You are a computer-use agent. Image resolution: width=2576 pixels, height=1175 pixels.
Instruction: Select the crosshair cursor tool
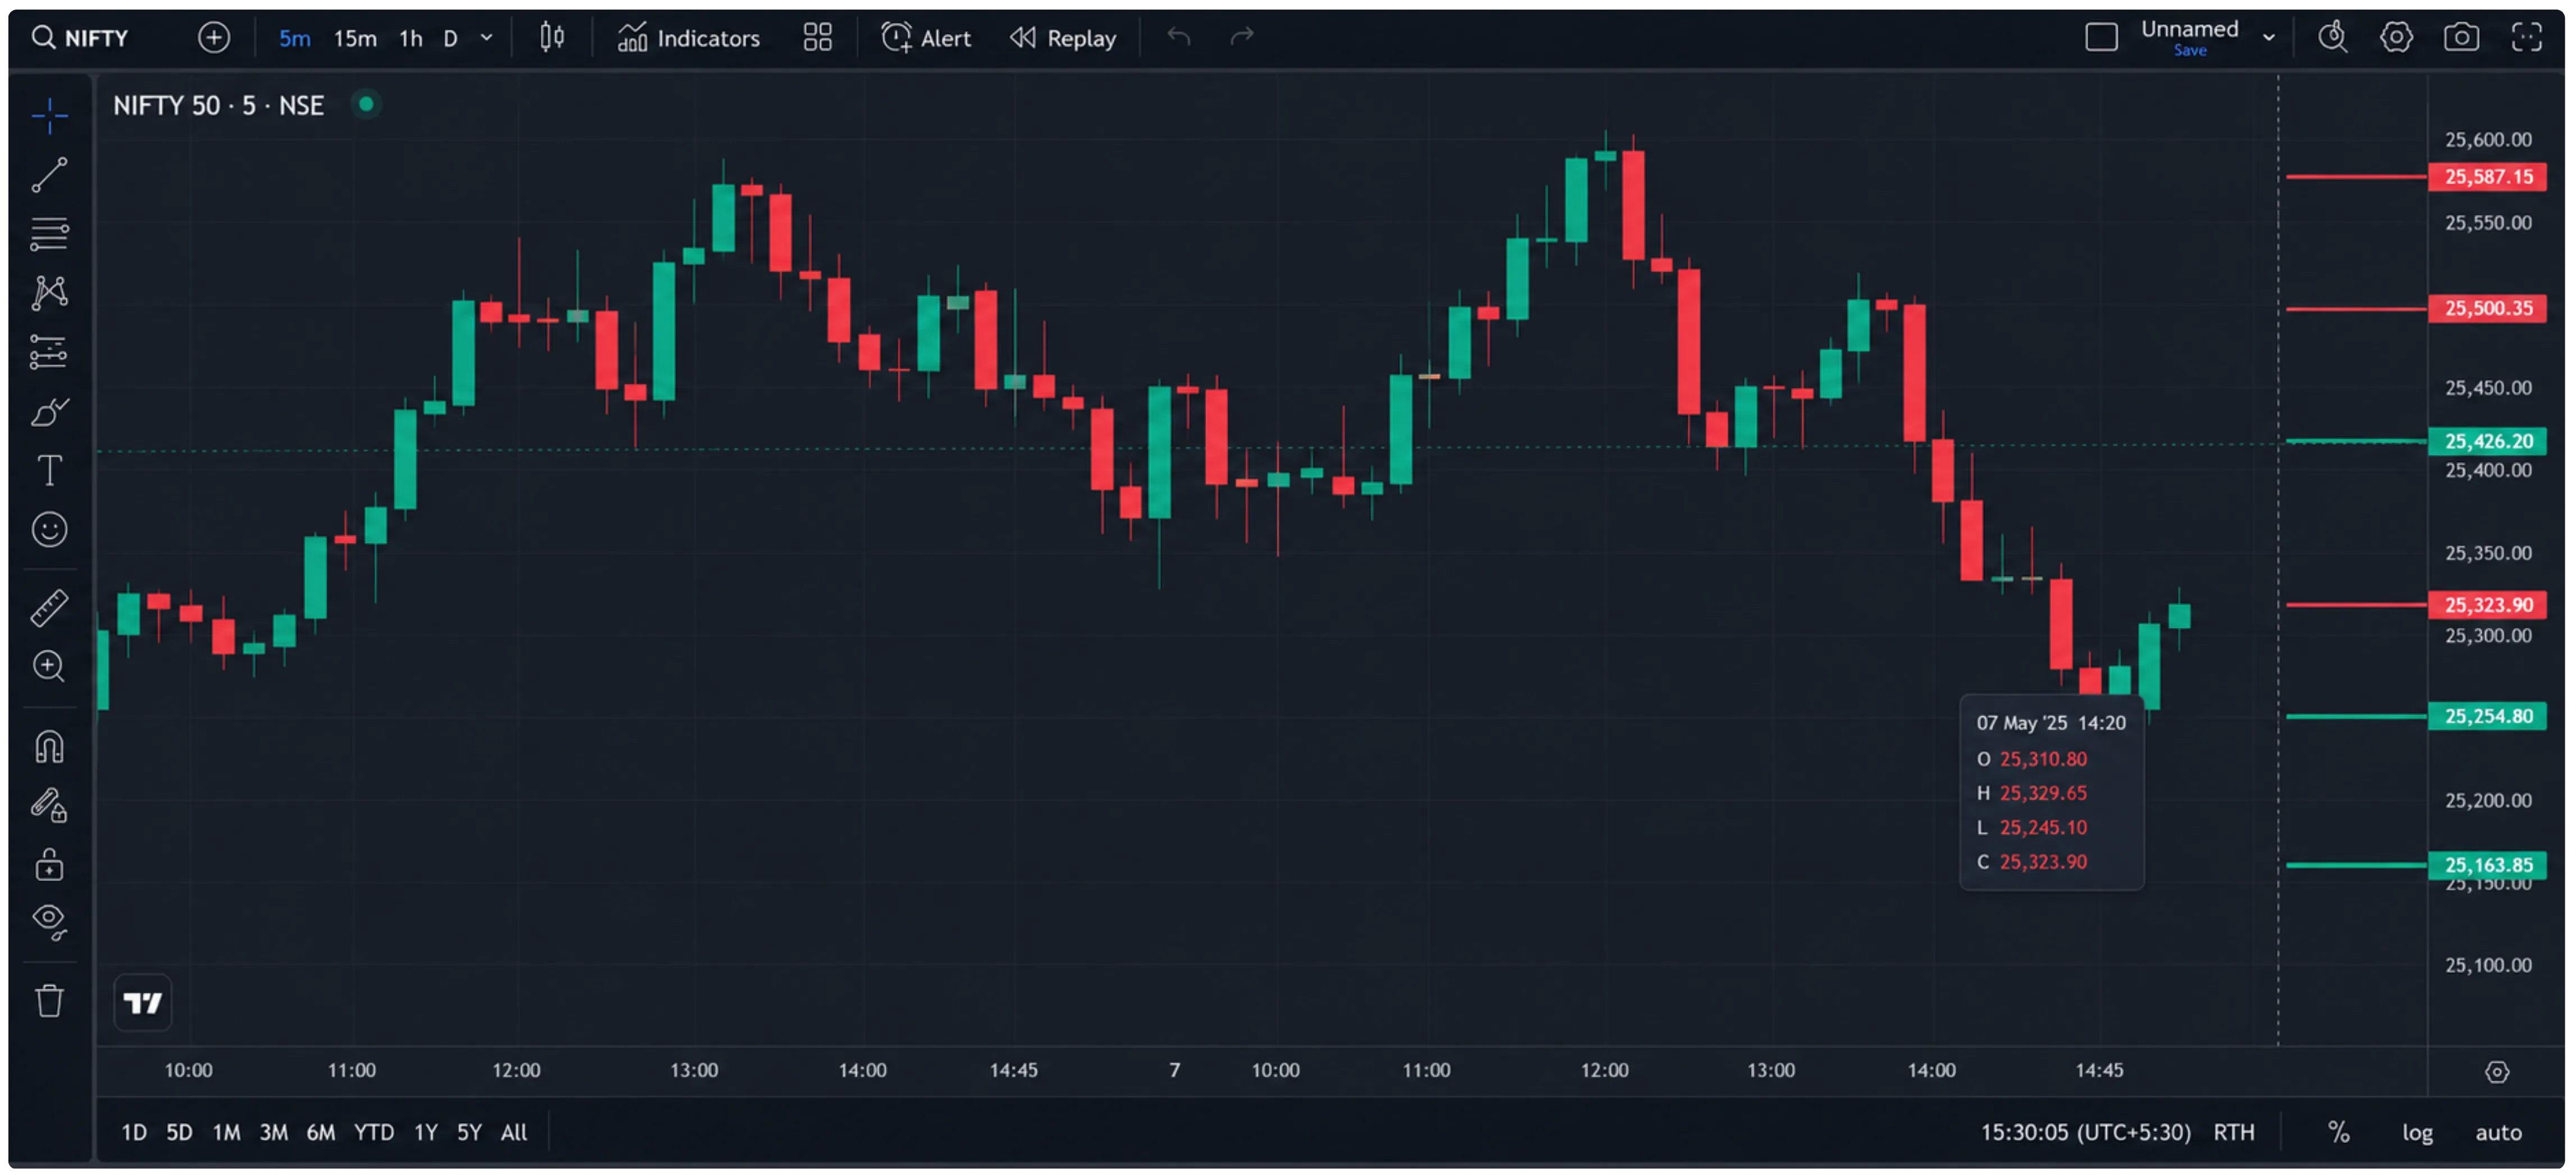[x=49, y=116]
